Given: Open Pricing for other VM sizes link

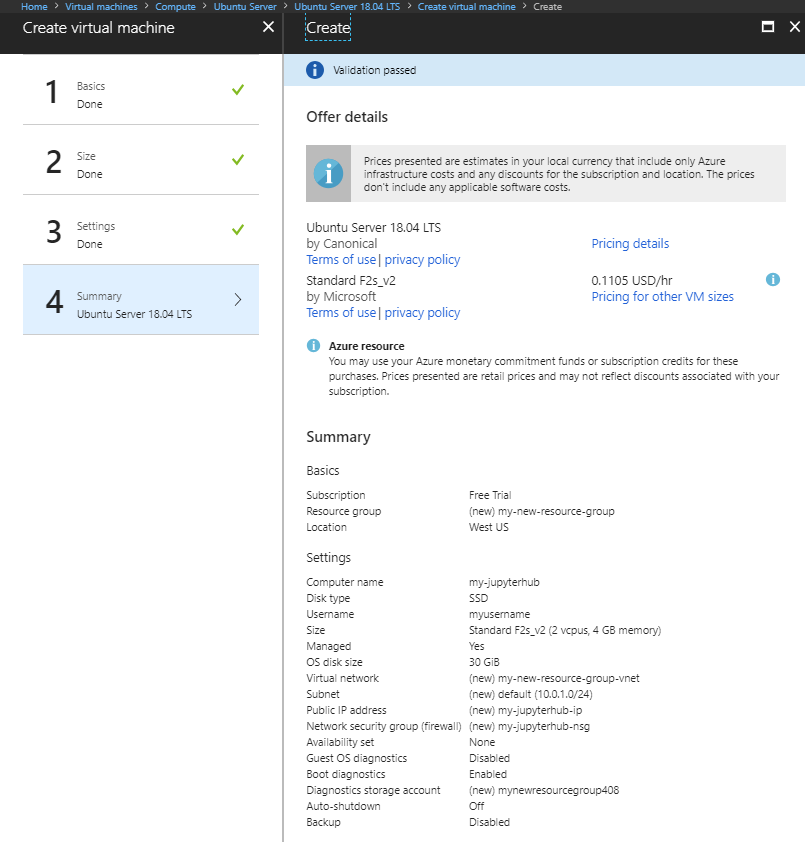Looking at the screenshot, I should click(662, 297).
